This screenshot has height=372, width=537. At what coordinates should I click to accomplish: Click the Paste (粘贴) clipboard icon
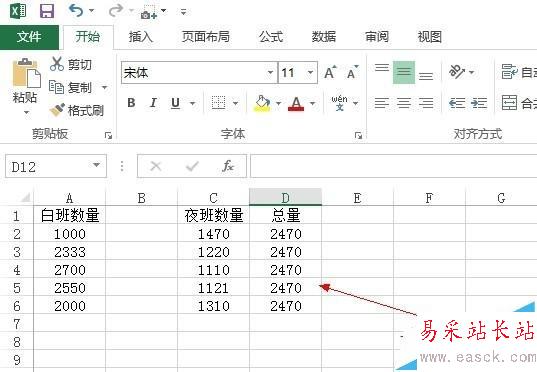coord(26,73)
